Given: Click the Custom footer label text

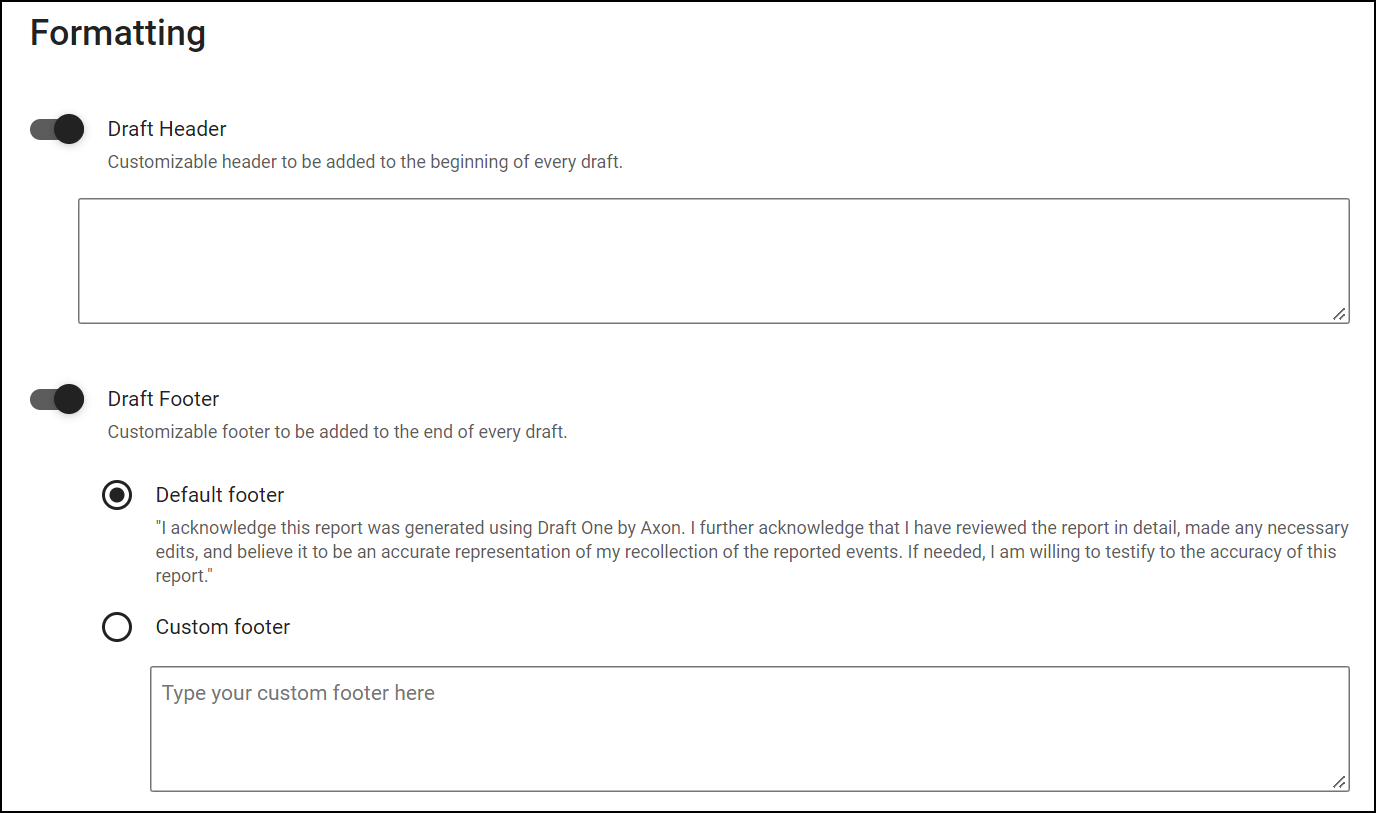Looking at the screenshot, I should point(222,627).
